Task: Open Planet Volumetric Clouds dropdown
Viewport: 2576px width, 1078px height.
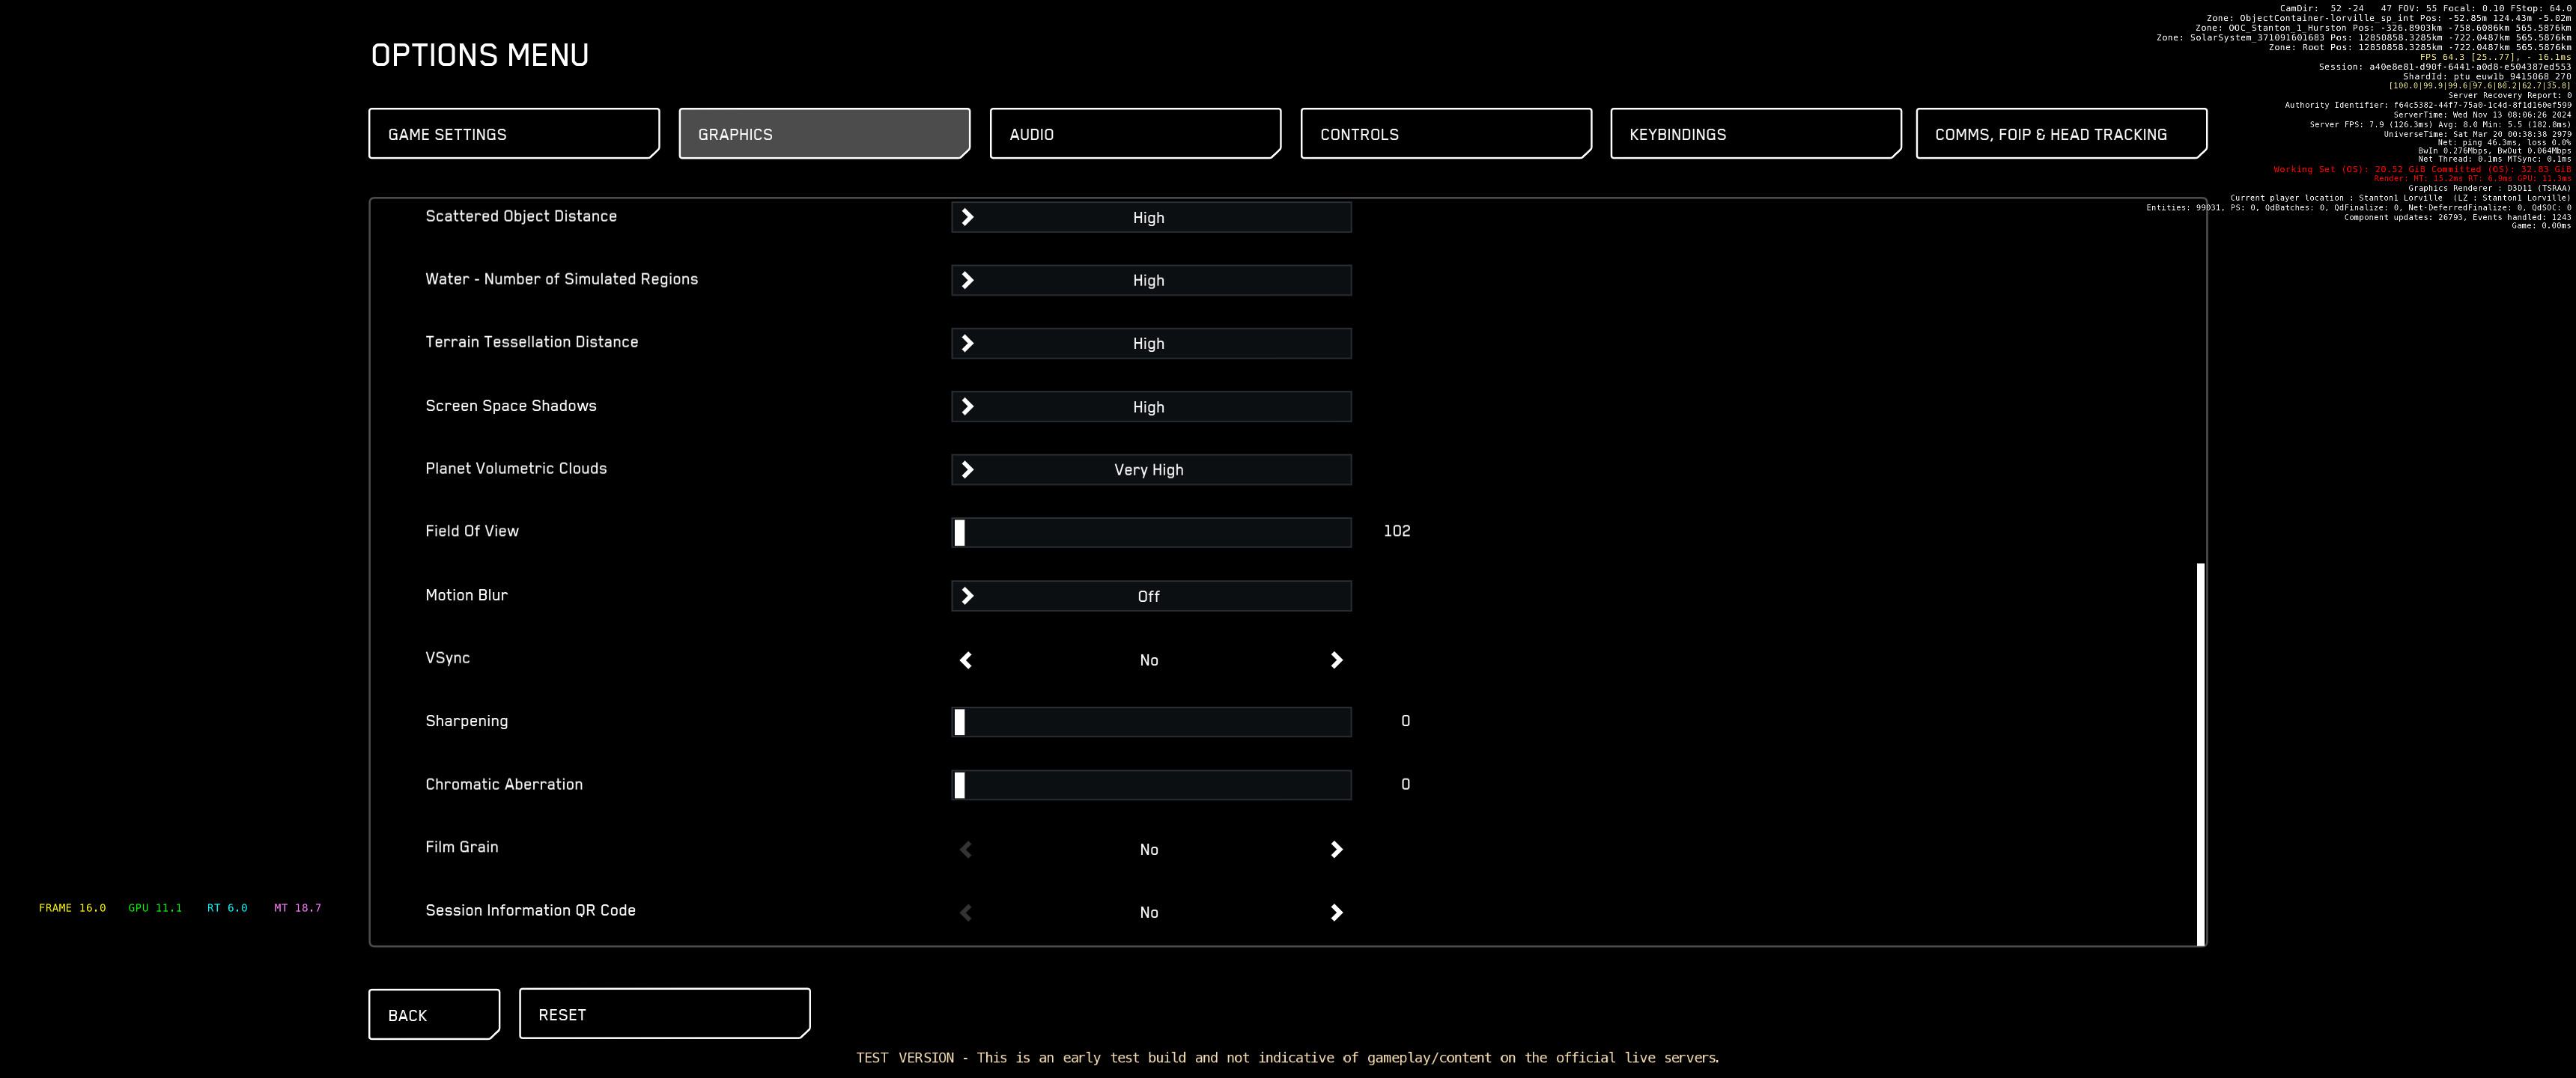Action: [1150, 470]
